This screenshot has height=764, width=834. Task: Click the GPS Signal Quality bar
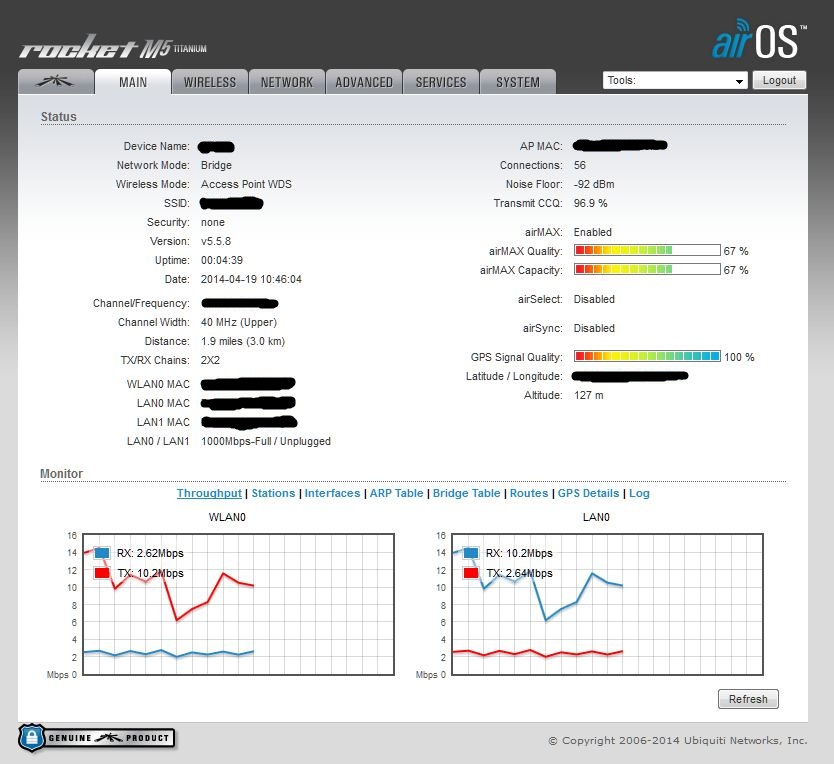click(647, 356)
